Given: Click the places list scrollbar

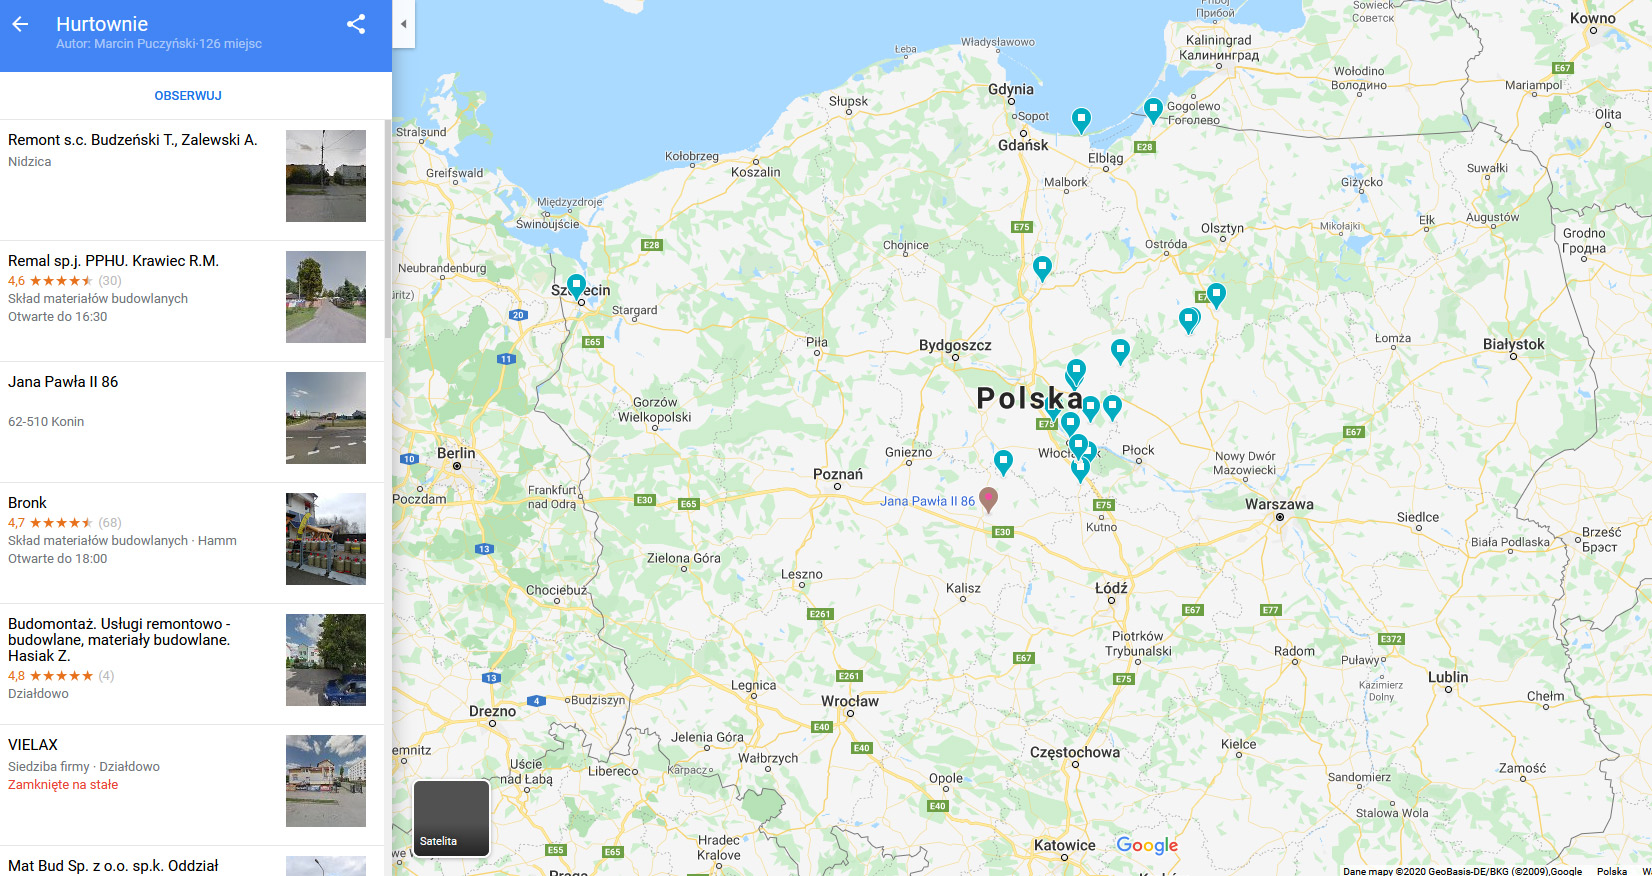Looking at the screenshot, I should [388, 230].
